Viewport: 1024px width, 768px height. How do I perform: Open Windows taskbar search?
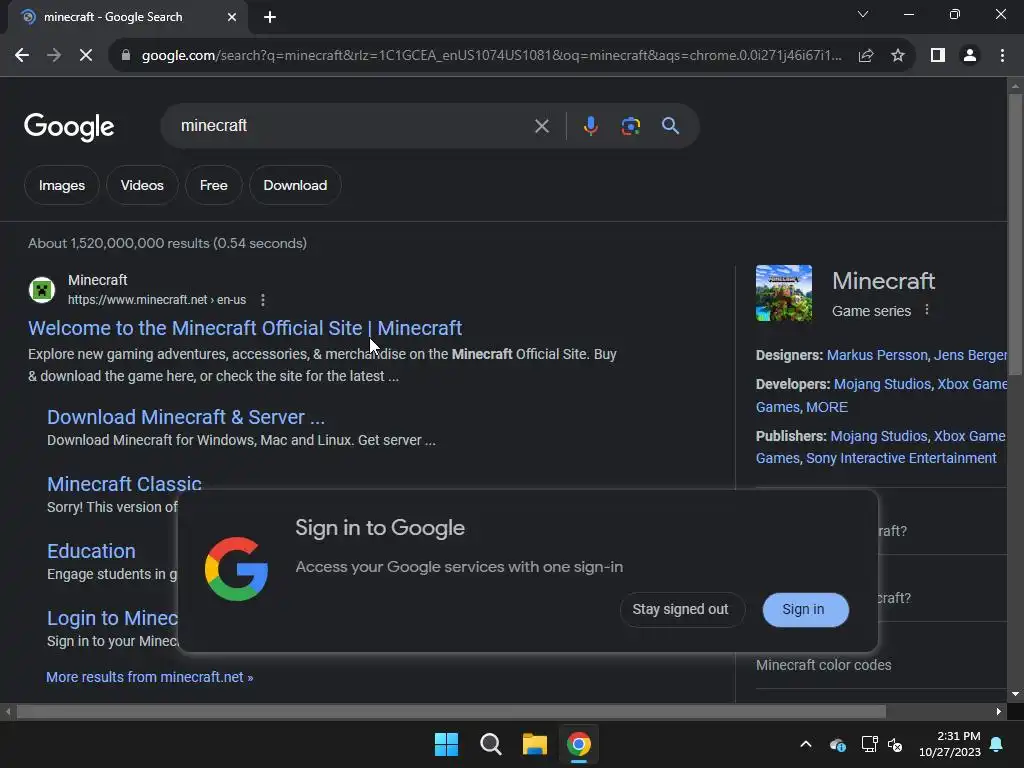click(x=490, y=744)
